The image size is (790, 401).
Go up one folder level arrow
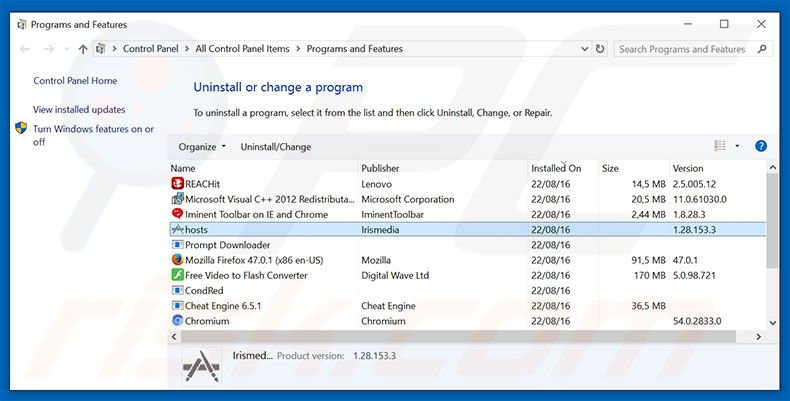point(83,49)
